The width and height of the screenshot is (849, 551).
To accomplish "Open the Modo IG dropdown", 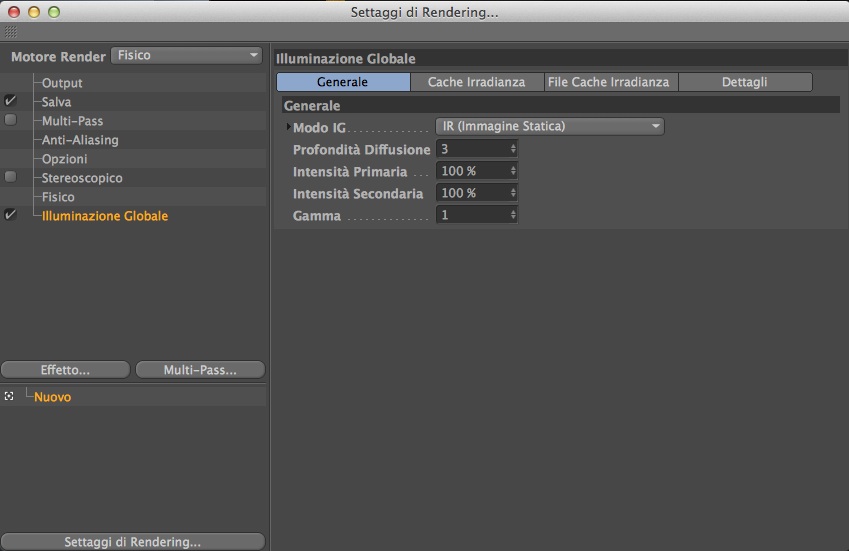I will click(550, 127).
